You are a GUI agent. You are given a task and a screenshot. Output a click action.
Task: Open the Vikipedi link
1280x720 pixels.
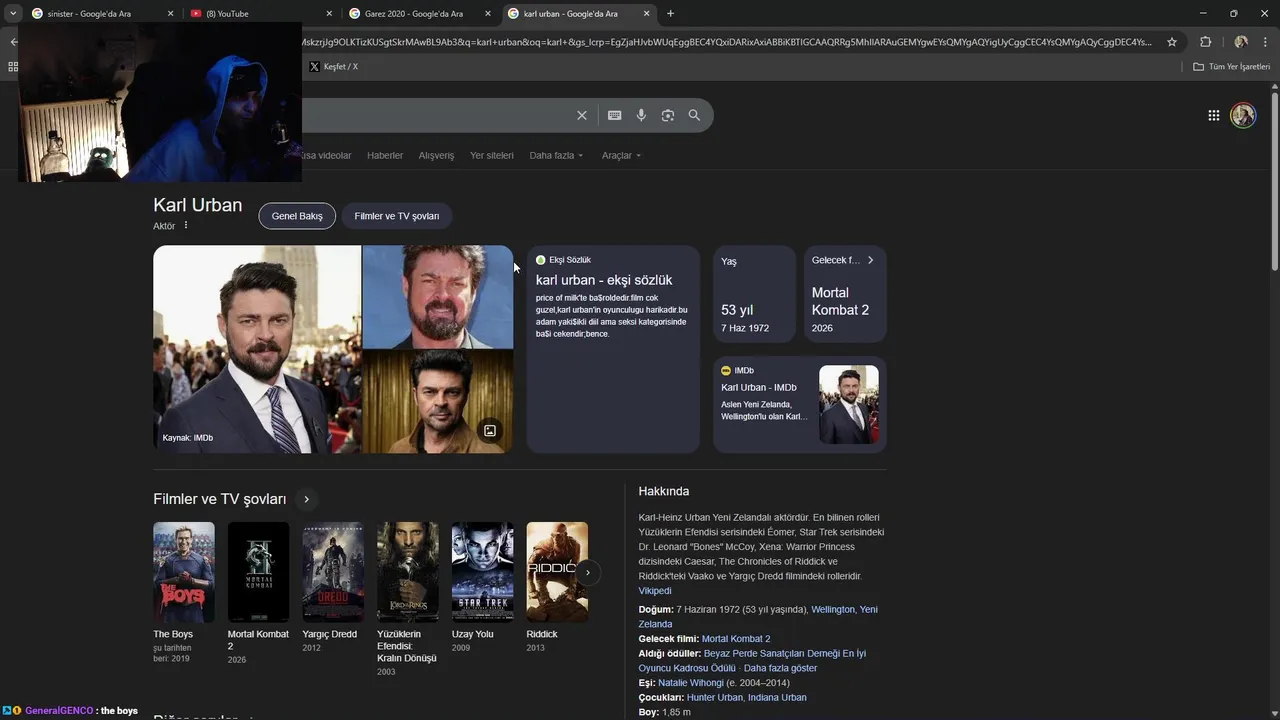655,591
